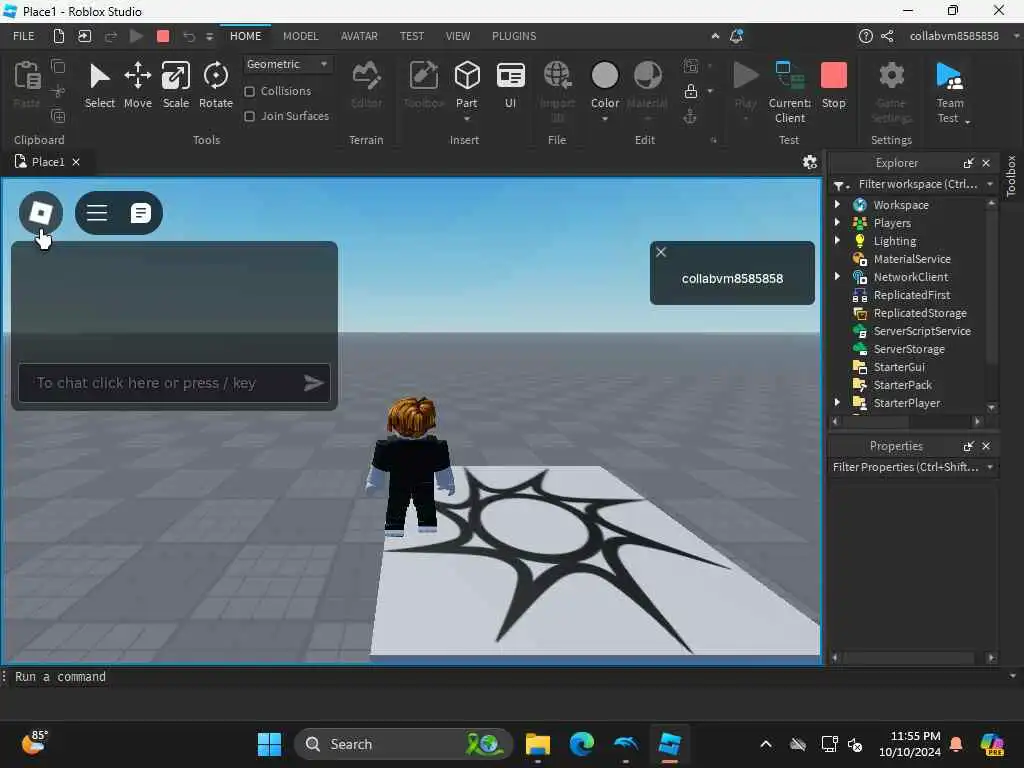Toggle the in-game chat window icon

[x=140, y=213]
